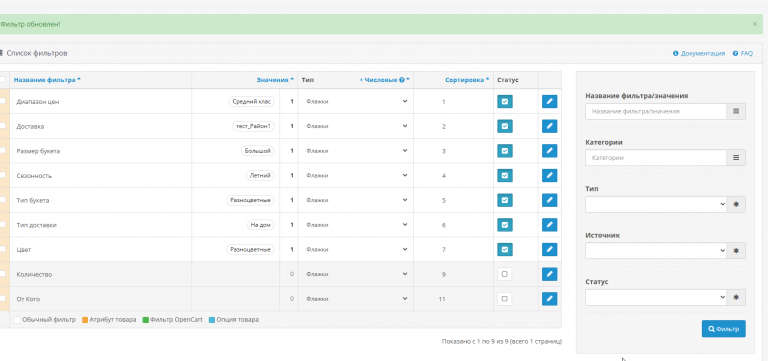Edit the Диапазон цен filter with pencil icon

point(549,101)
